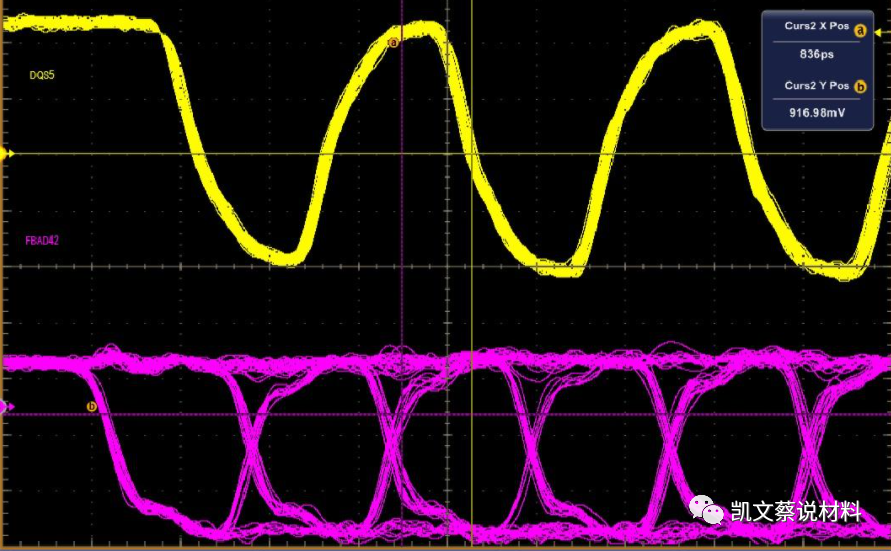The image size is (891, 551).
Task: Select the yellow channel ground level marker
Action: click(7, 153)
